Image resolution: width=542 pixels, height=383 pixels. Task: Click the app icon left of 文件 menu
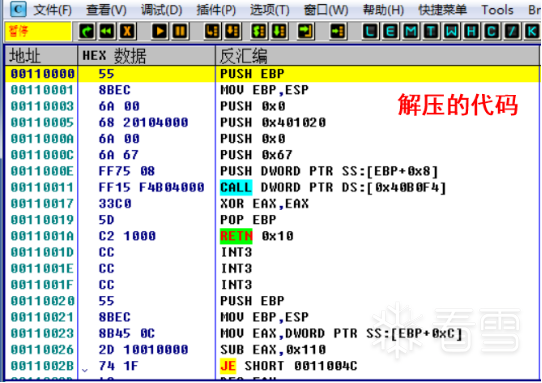coord(18,9)
